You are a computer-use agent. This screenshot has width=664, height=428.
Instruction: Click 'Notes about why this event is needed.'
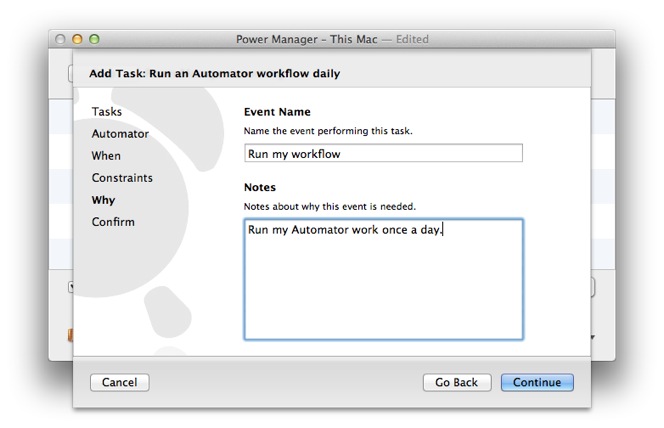point(329,206)
